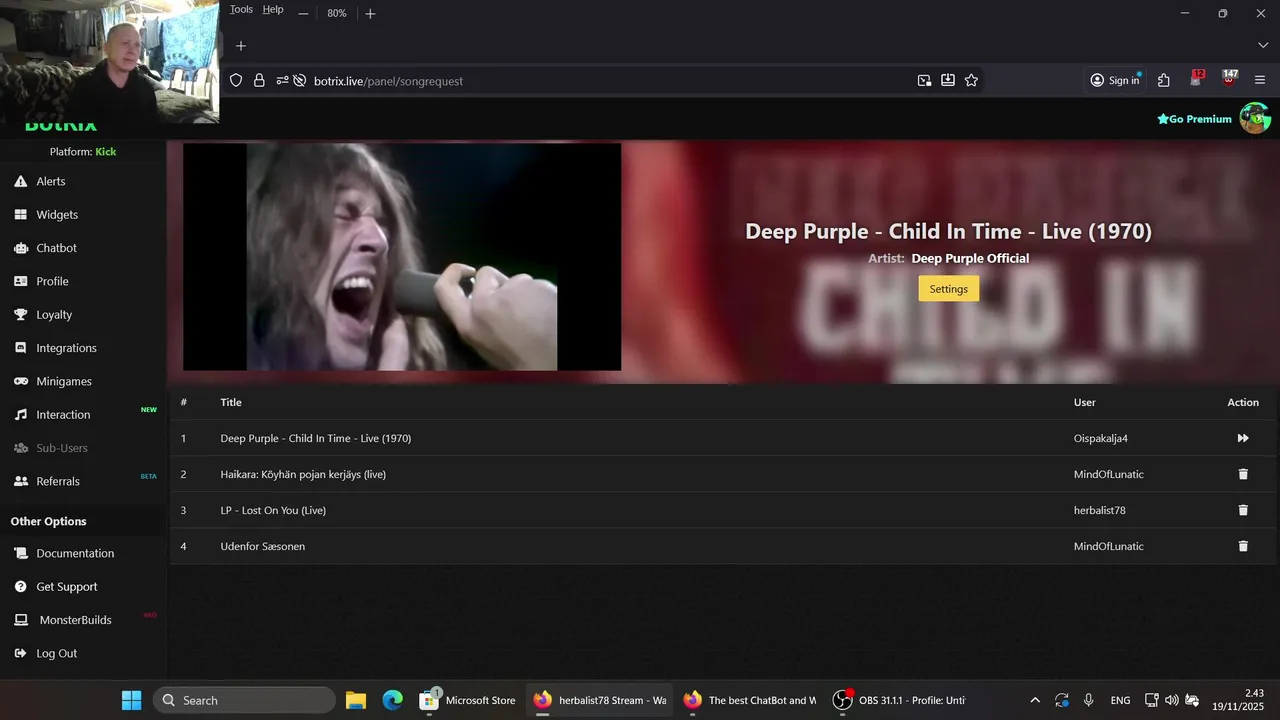Open the user avatar menu
Screen dimensions: 1280x720
[1254, 118]
